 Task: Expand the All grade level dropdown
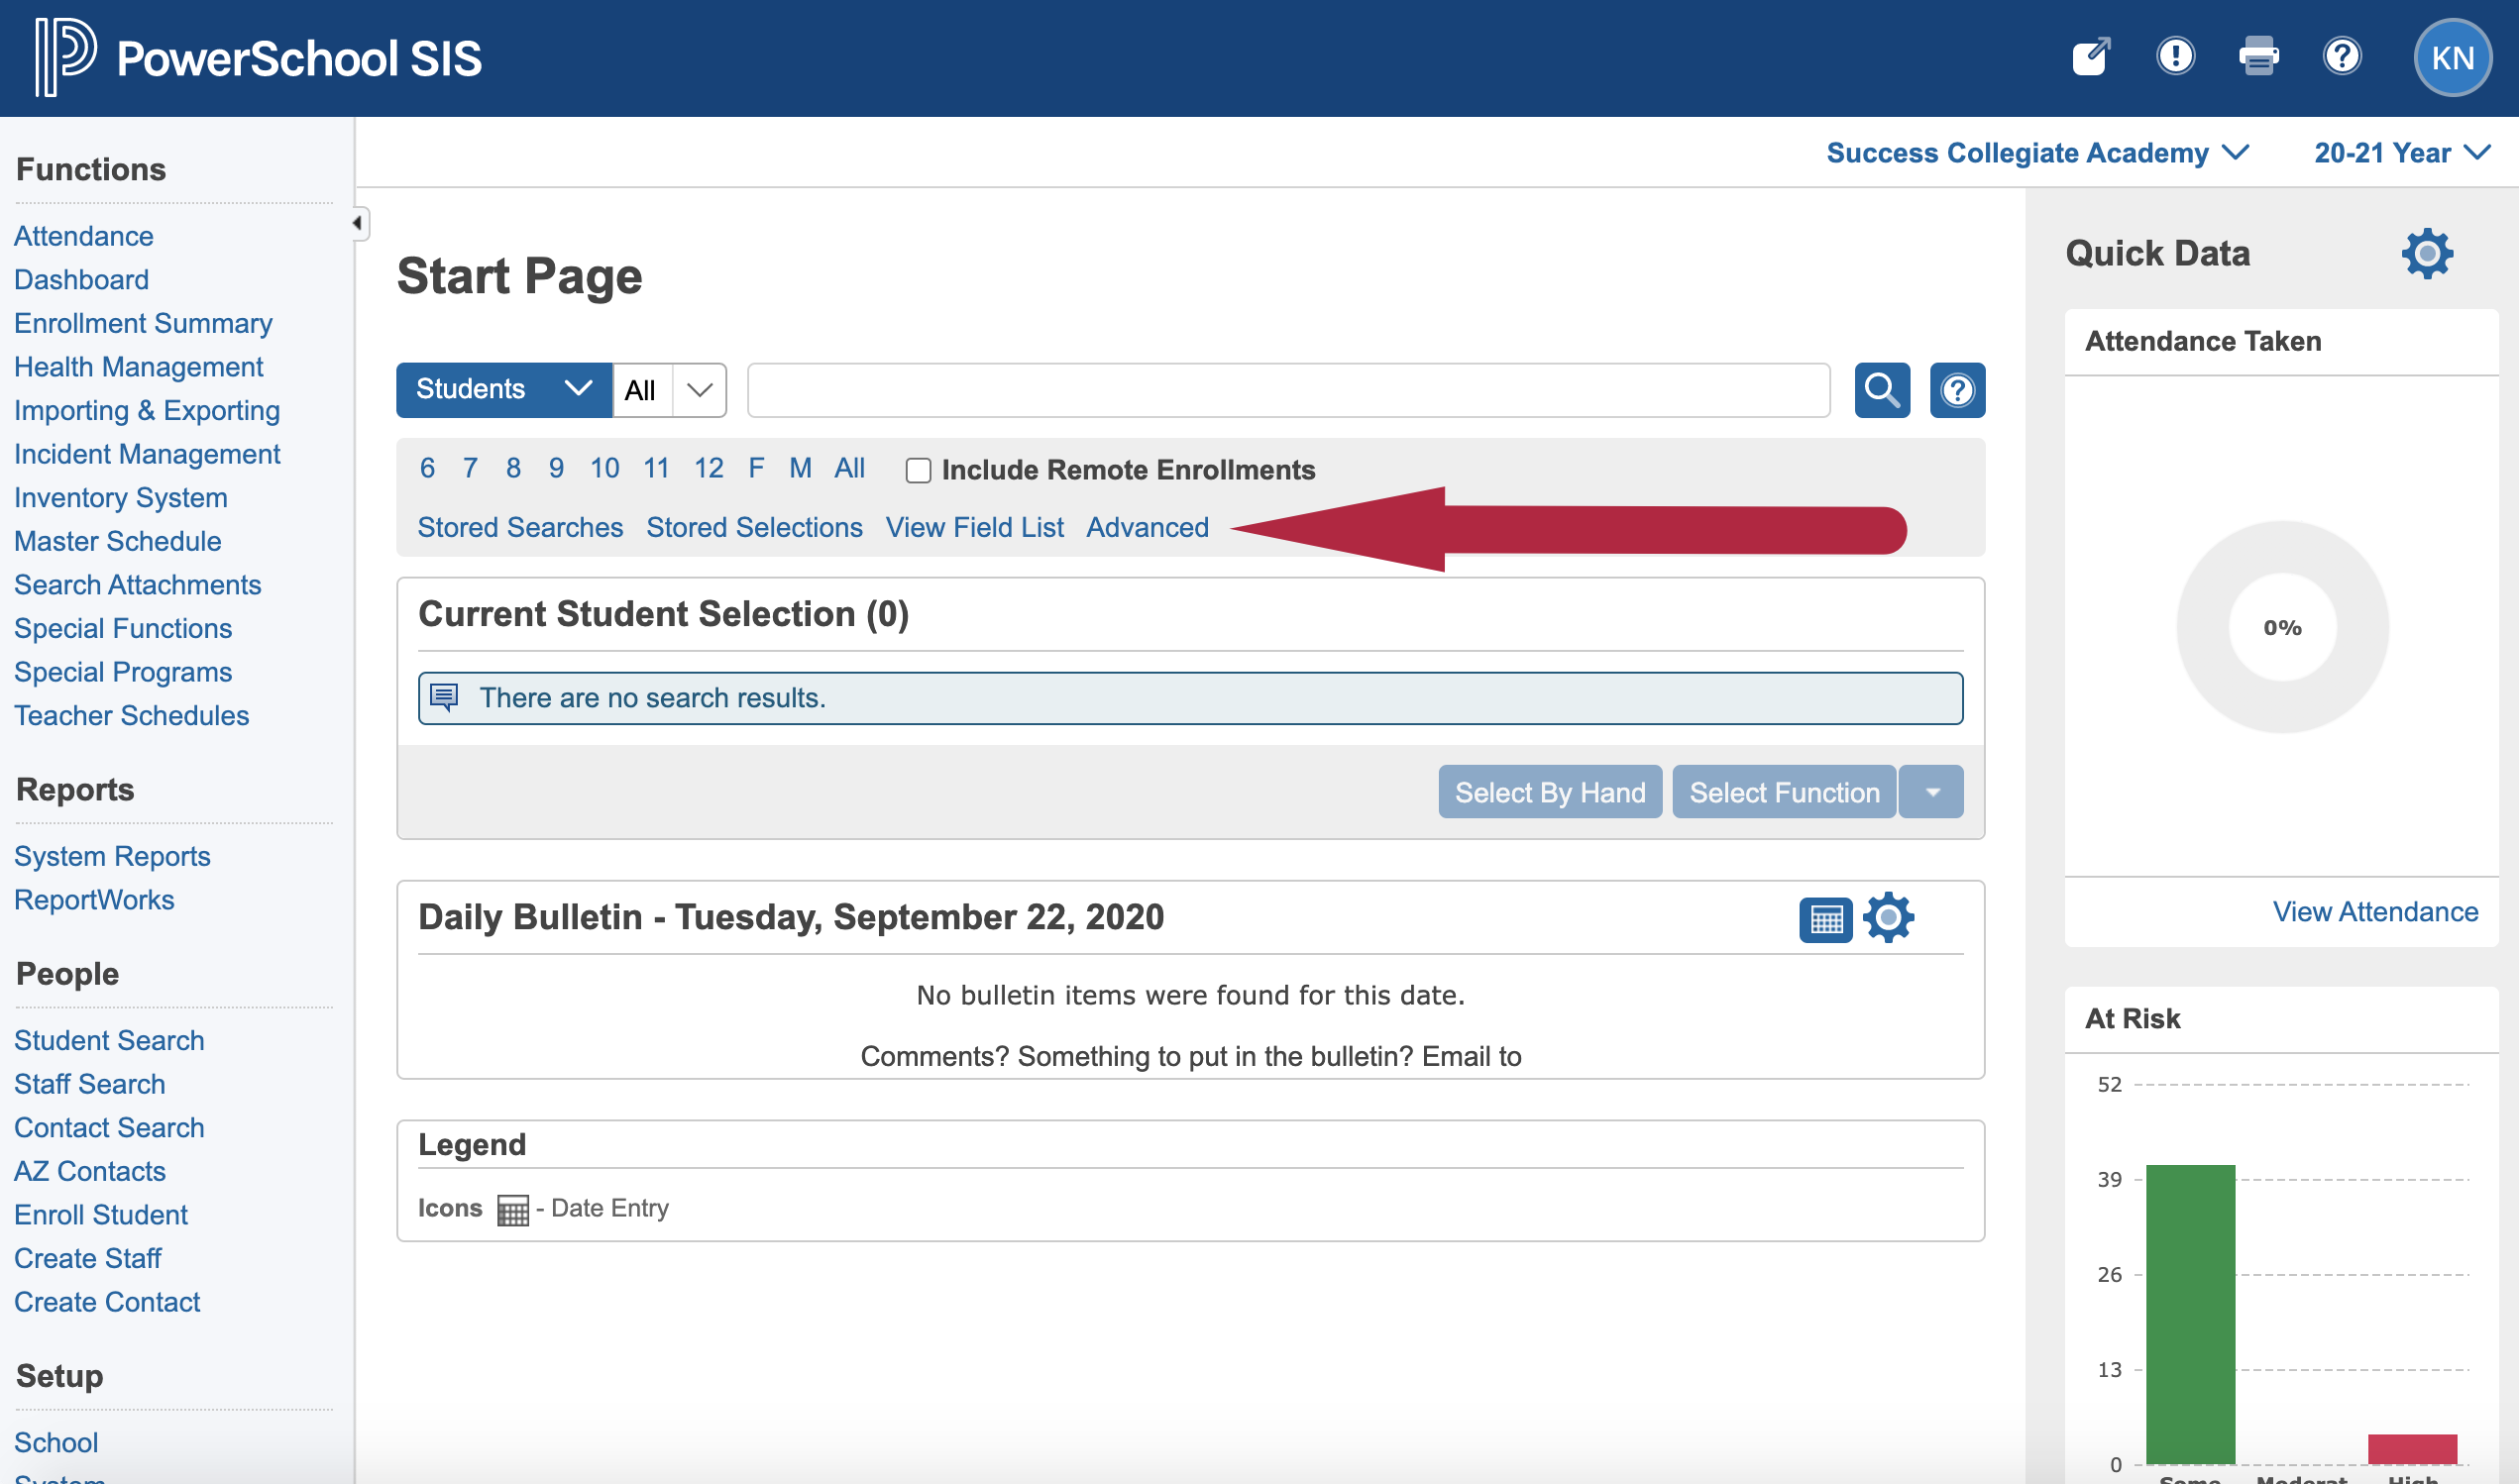click(700, 388)
